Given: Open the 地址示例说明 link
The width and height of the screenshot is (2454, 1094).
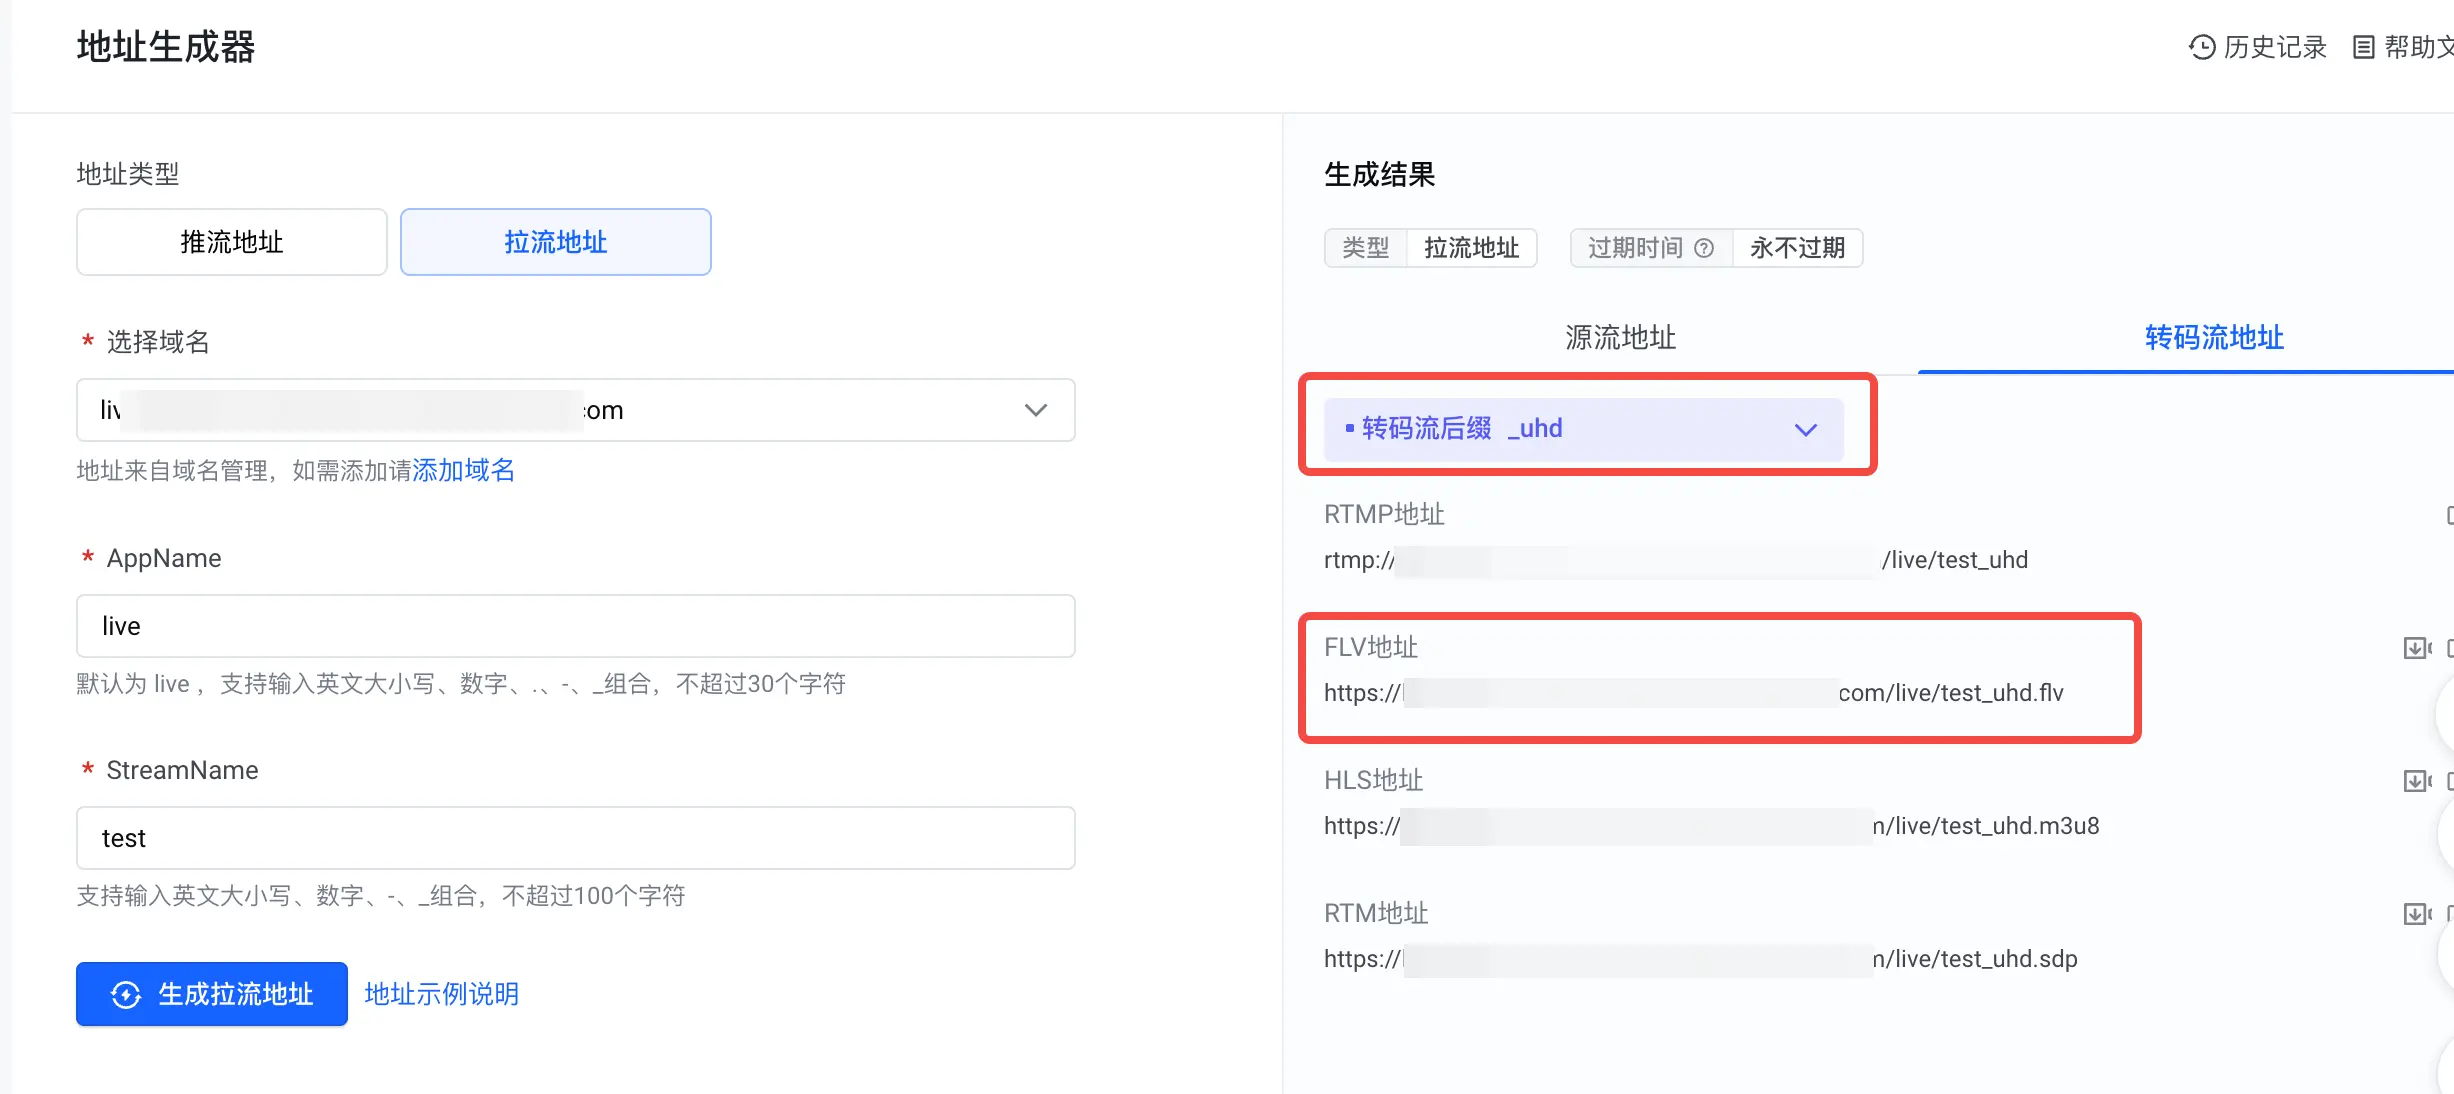Looking at the screenshot, I should 441,994.
